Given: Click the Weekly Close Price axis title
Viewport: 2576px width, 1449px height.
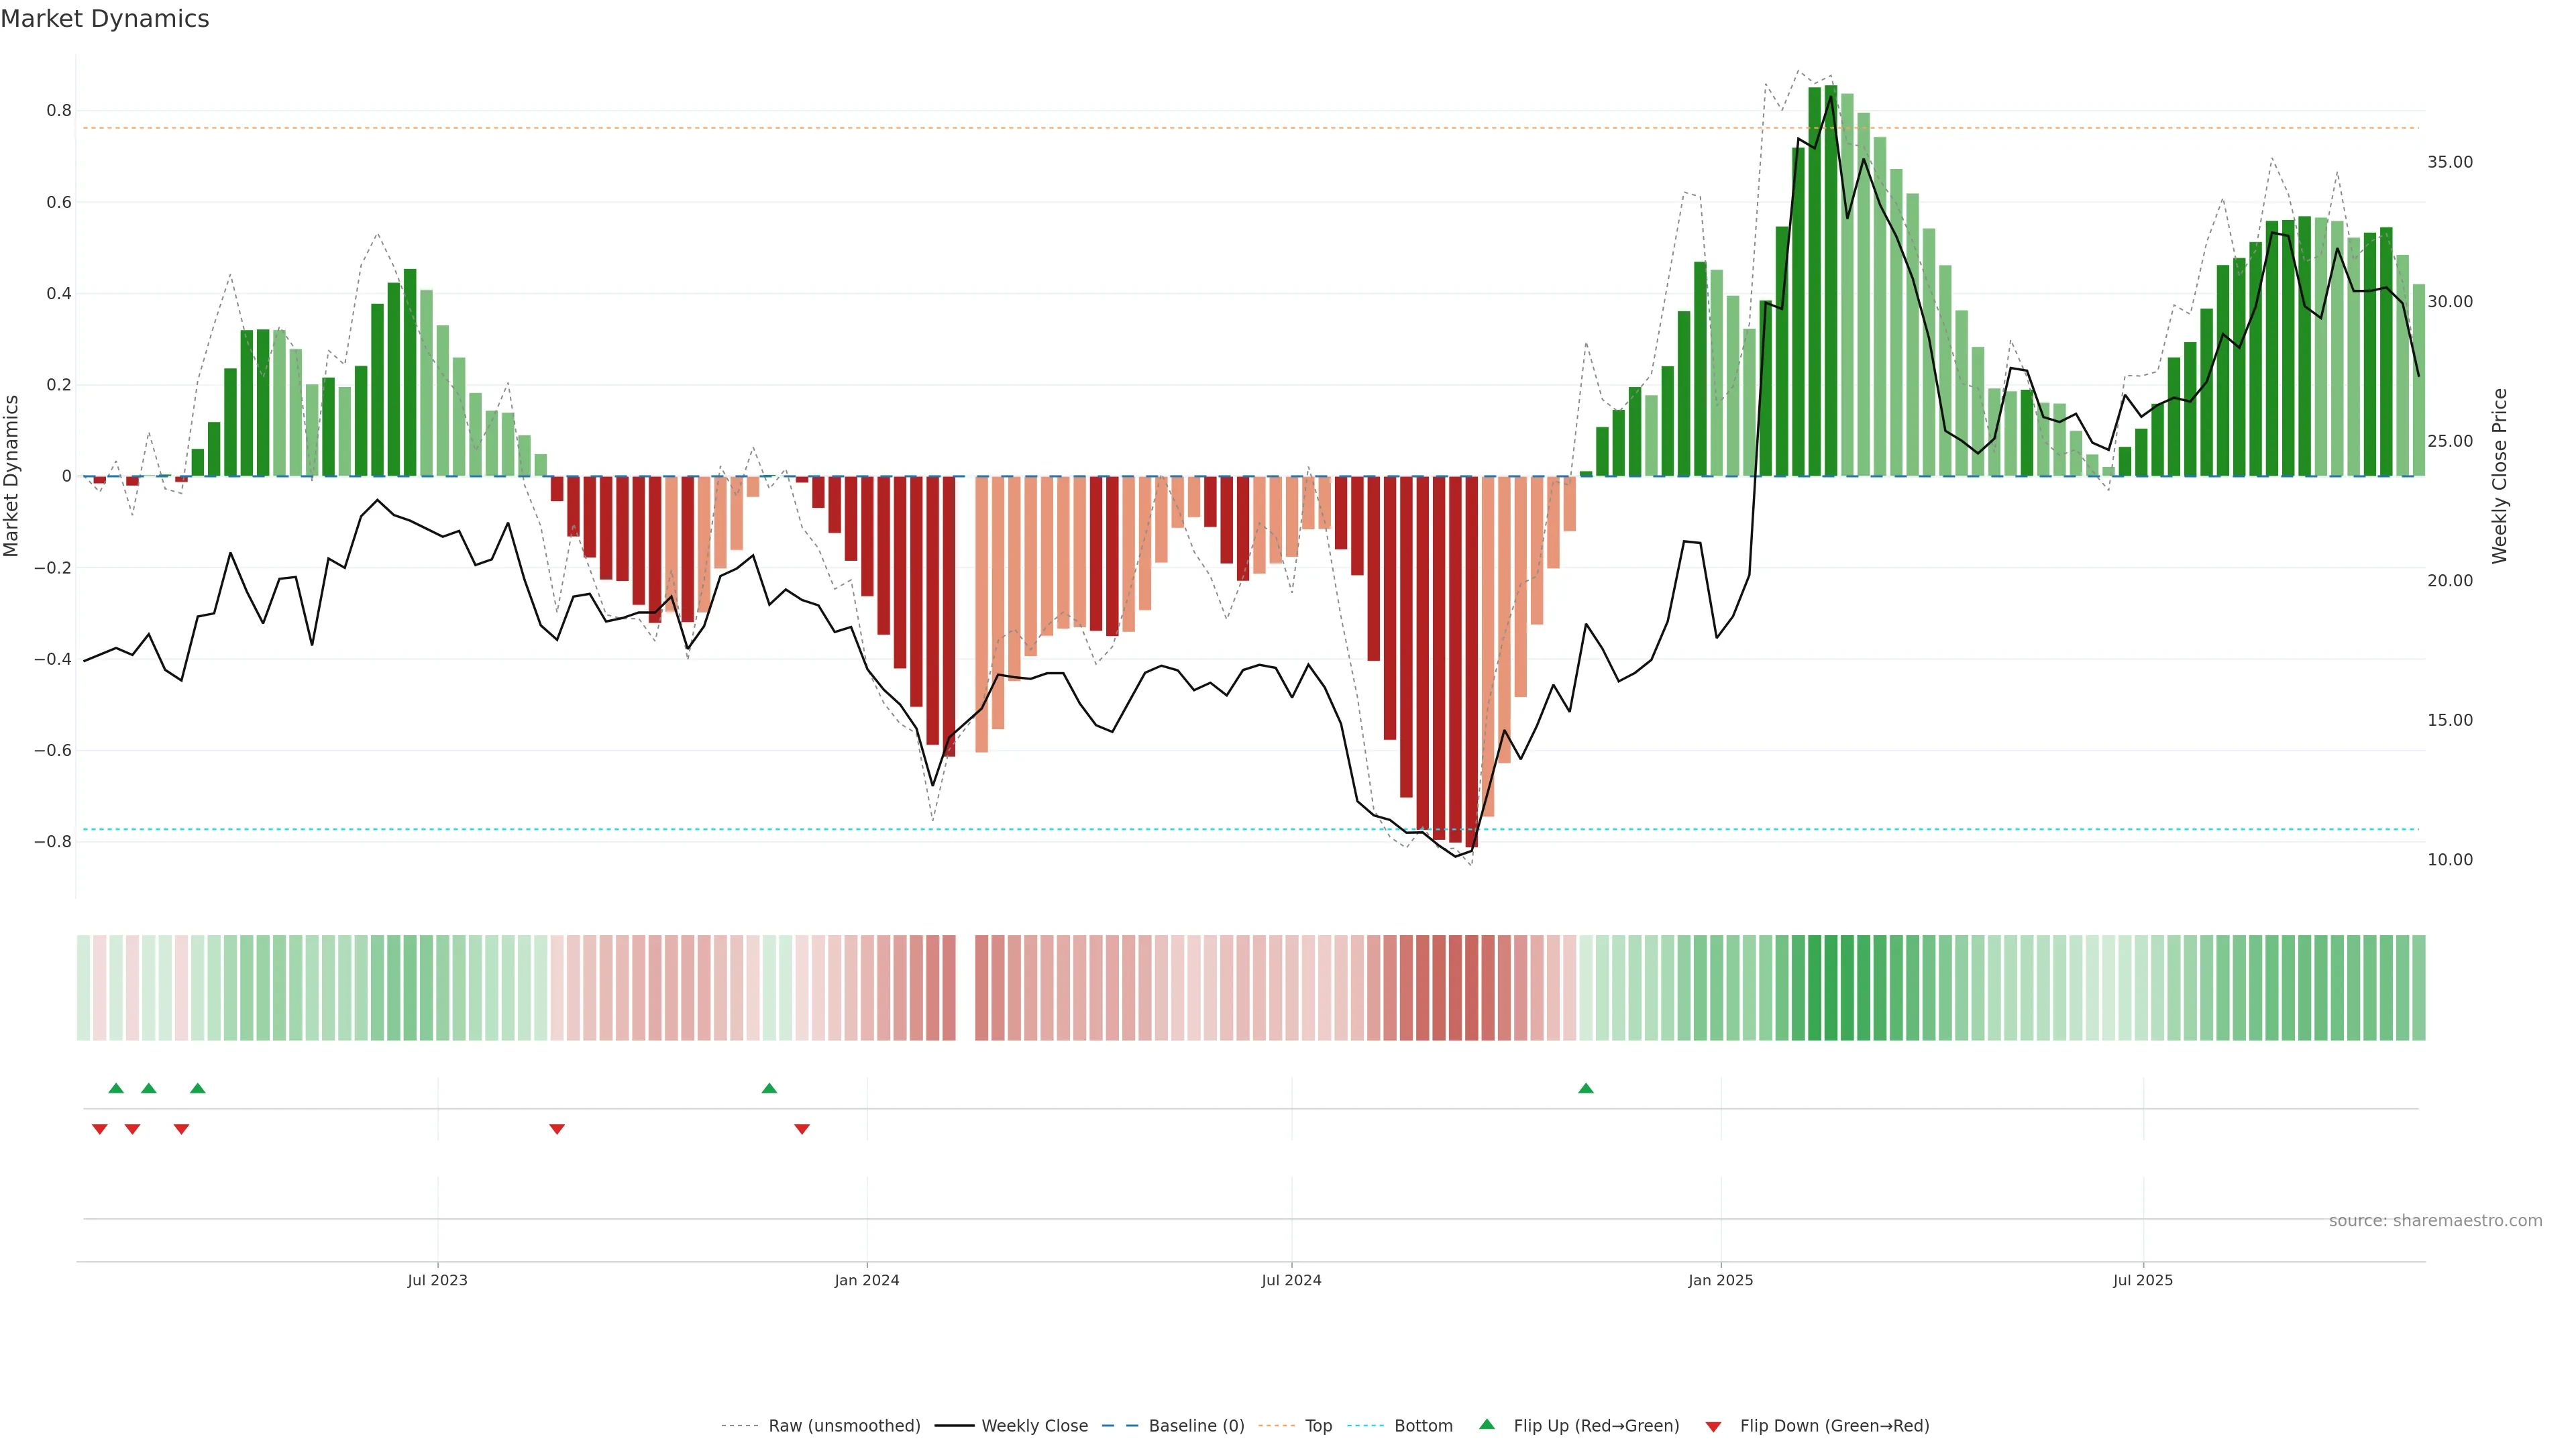Looking at the screenshot, I should click(2499, 476).
